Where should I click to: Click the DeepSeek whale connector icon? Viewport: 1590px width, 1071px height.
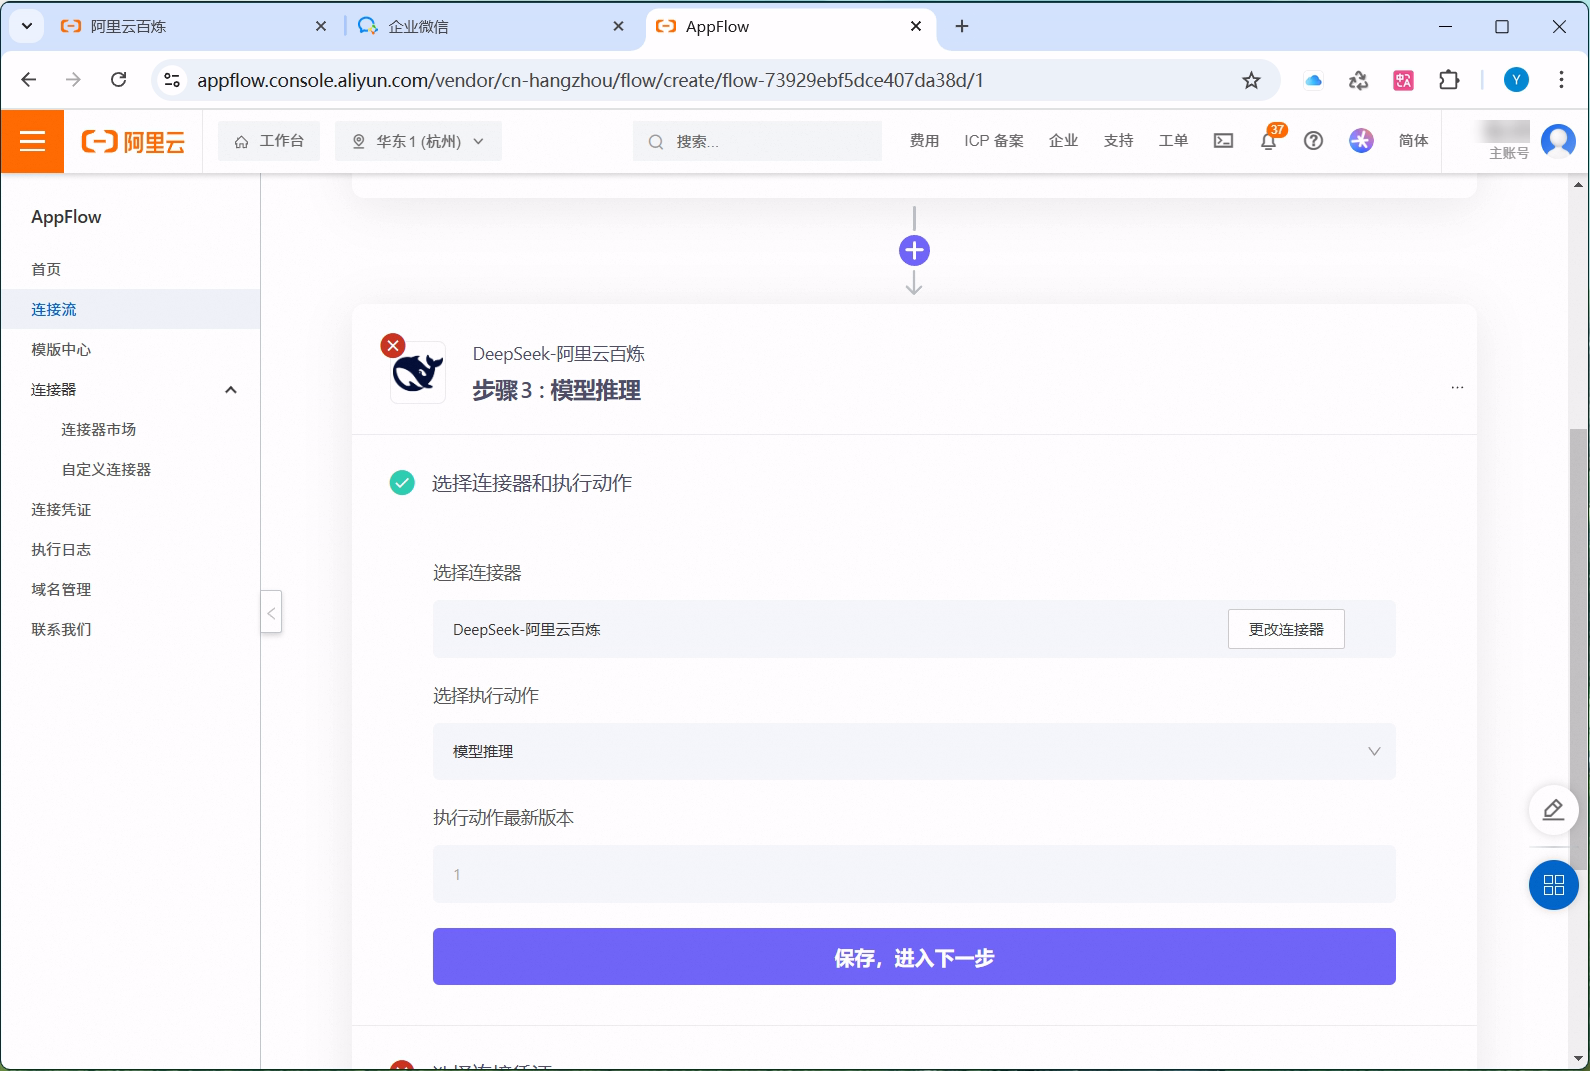(x=418, y=374)
